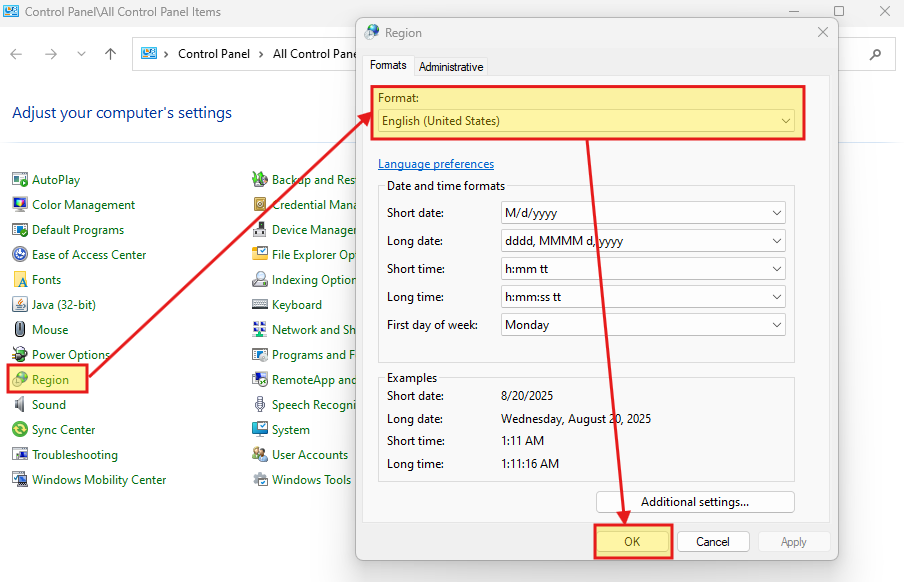Select the Formats tab

click(388, 65)
